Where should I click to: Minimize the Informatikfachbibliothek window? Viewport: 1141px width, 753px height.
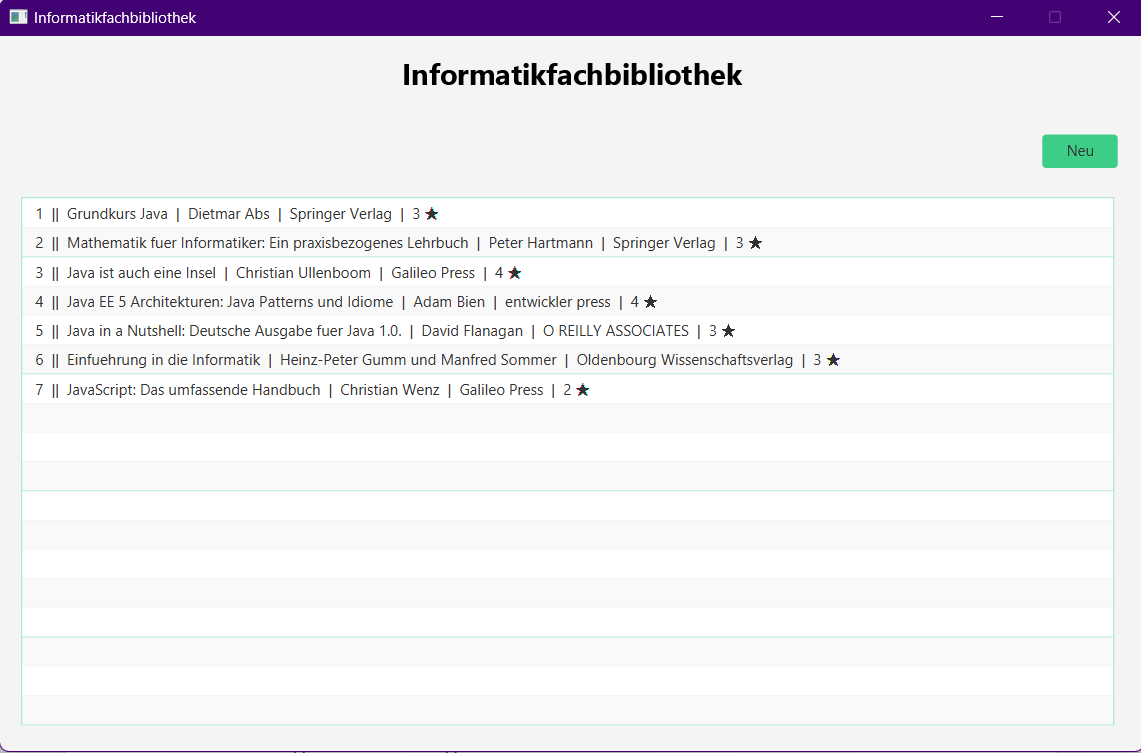(x=996, y=17)
